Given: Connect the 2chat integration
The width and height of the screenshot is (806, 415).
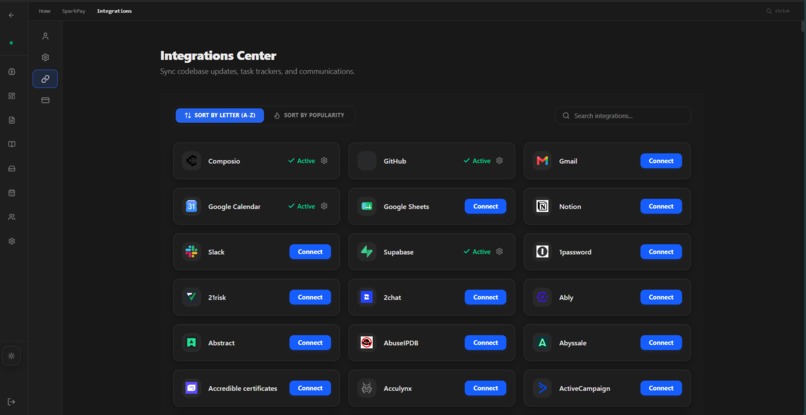Looking at the screenshot, I should coord(485,297).
